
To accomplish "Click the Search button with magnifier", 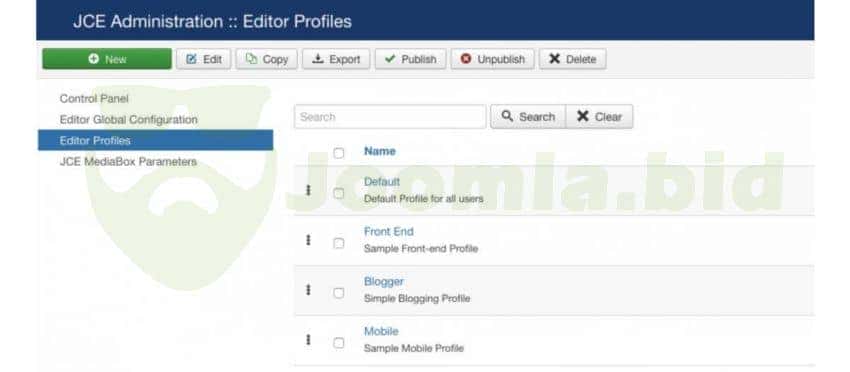I will pyautogui.click(x=528, y=117).
